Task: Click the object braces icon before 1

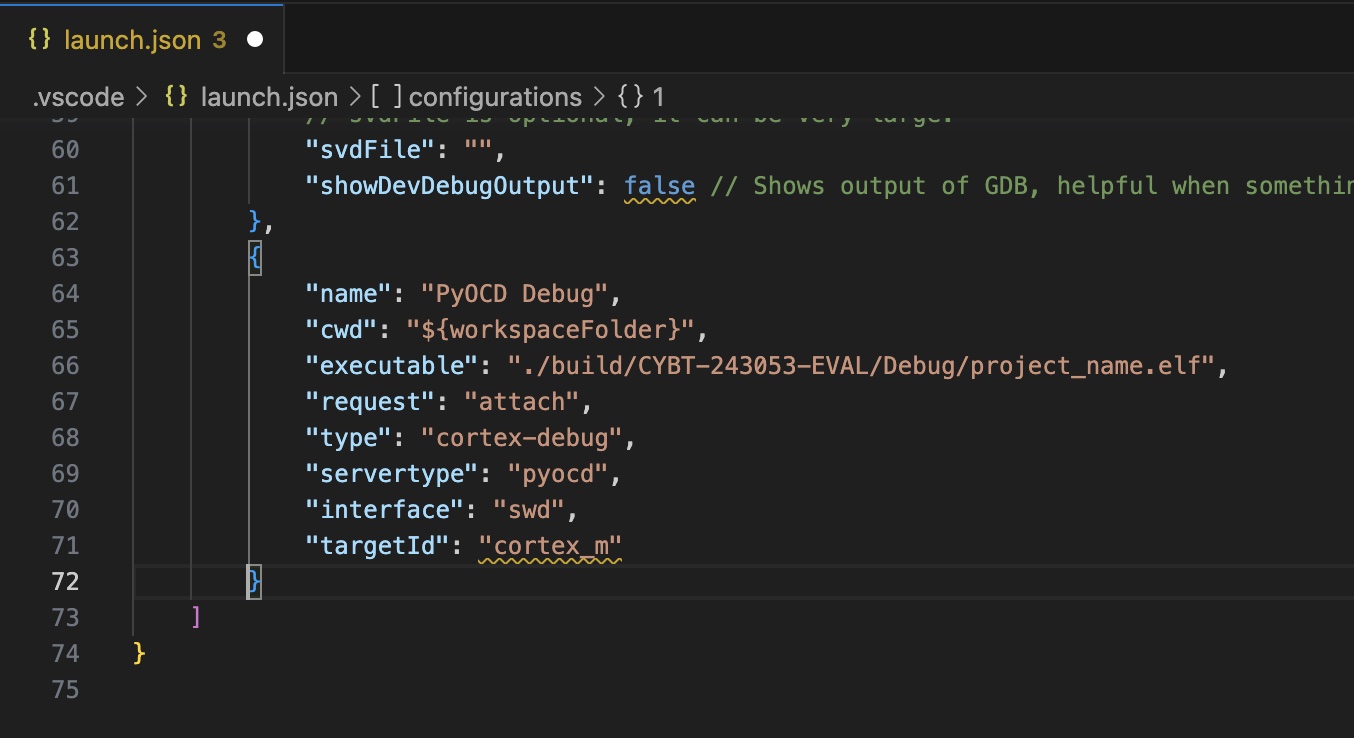Action: coord(630,97)
